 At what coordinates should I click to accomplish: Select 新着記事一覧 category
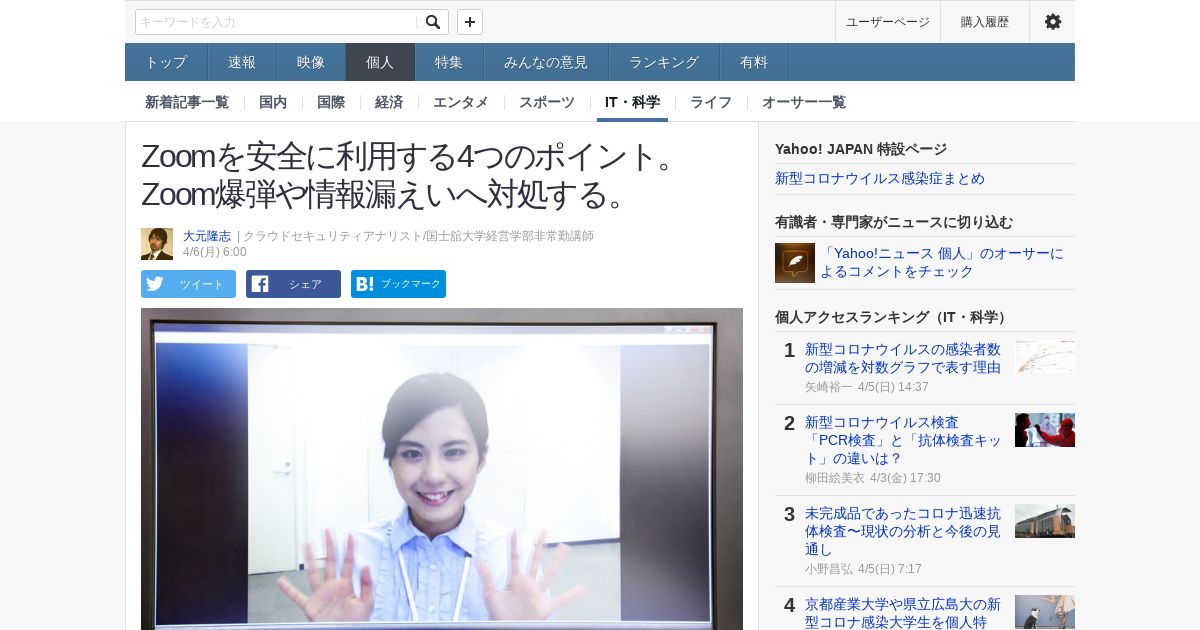click(x=187, y=102)
